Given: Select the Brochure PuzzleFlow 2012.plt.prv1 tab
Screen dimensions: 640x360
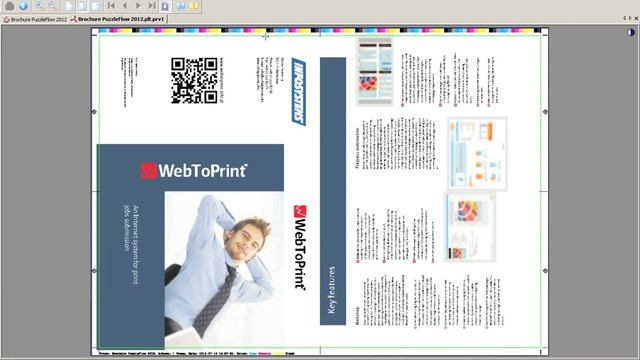Looking at the screenshot, I should point(118,19).
